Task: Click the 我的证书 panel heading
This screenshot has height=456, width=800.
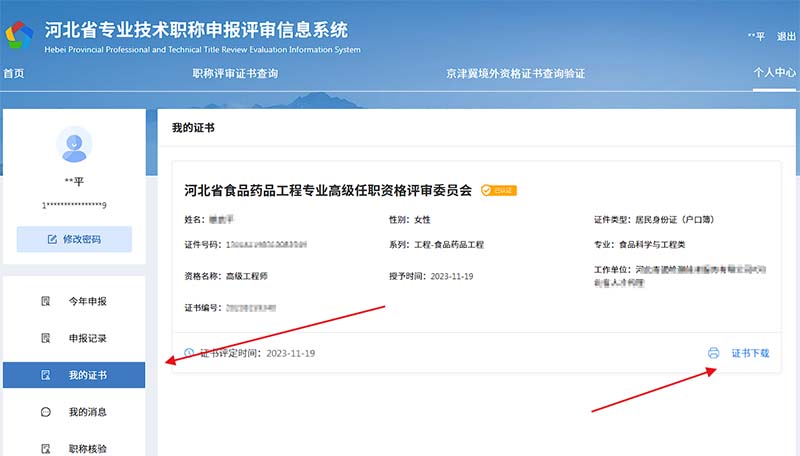Action: (x=193, y=128)
